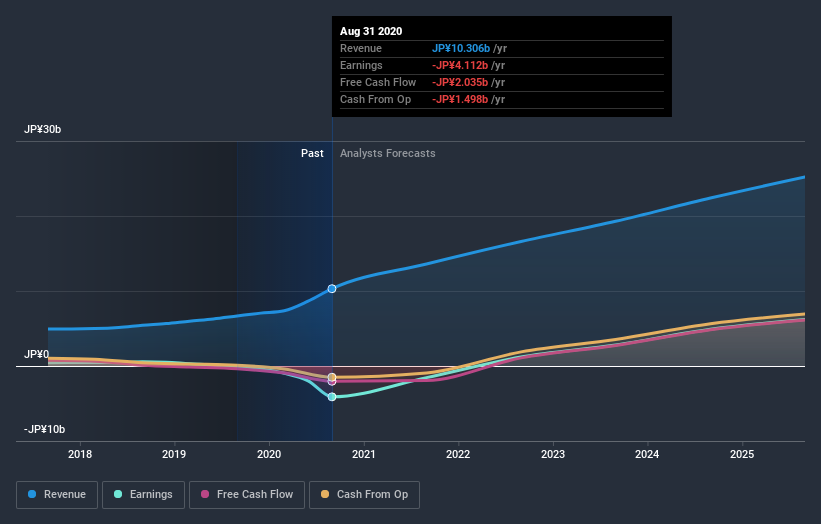The height and width of the screenshot is (524, 821).
Task: Click the Aug 31 2020 tooltip date
Action: pos(371,31)
